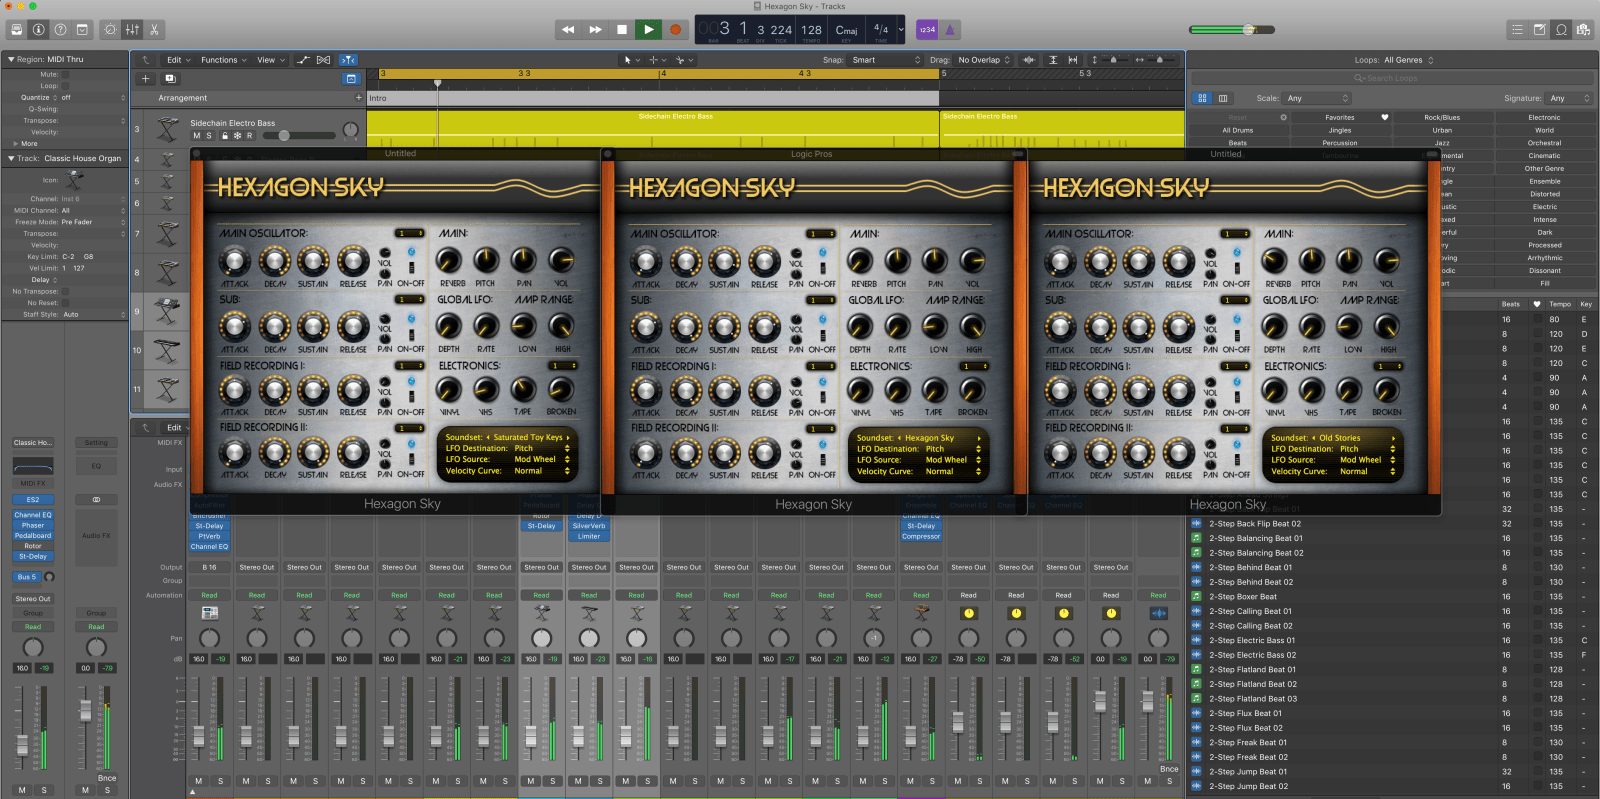Open the Scale Any dropdown
This screenshot has width=1600, height=799.
[1317, 98]
